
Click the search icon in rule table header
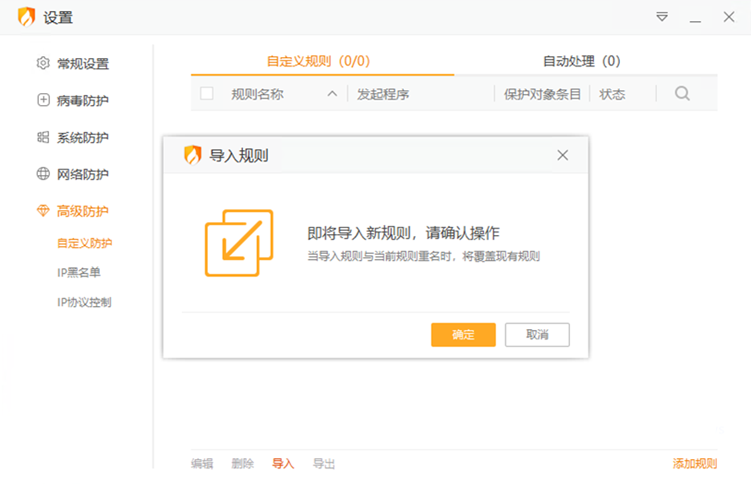tap(682, 93)
